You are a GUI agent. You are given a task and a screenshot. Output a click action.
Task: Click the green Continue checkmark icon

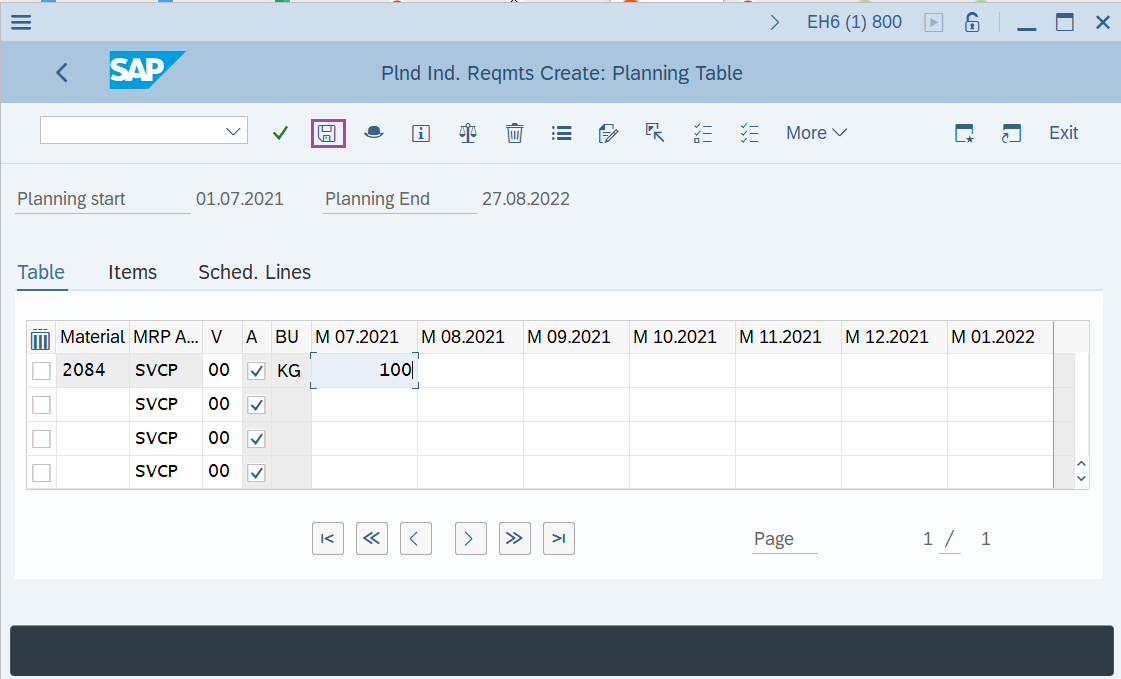point(280,132)
